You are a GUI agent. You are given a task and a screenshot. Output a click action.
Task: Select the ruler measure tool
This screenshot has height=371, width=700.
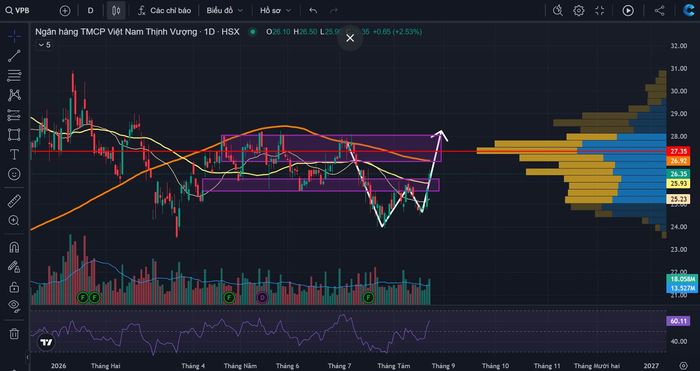(14, 201)
